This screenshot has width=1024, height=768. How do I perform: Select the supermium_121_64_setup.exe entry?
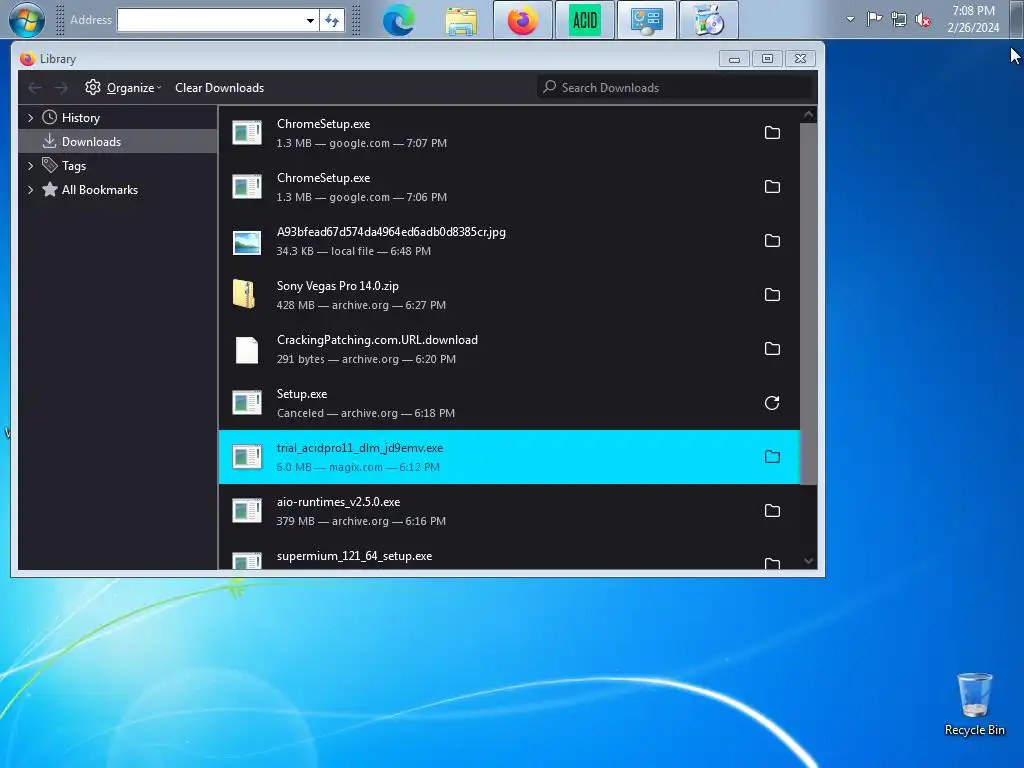coord(509,554)
